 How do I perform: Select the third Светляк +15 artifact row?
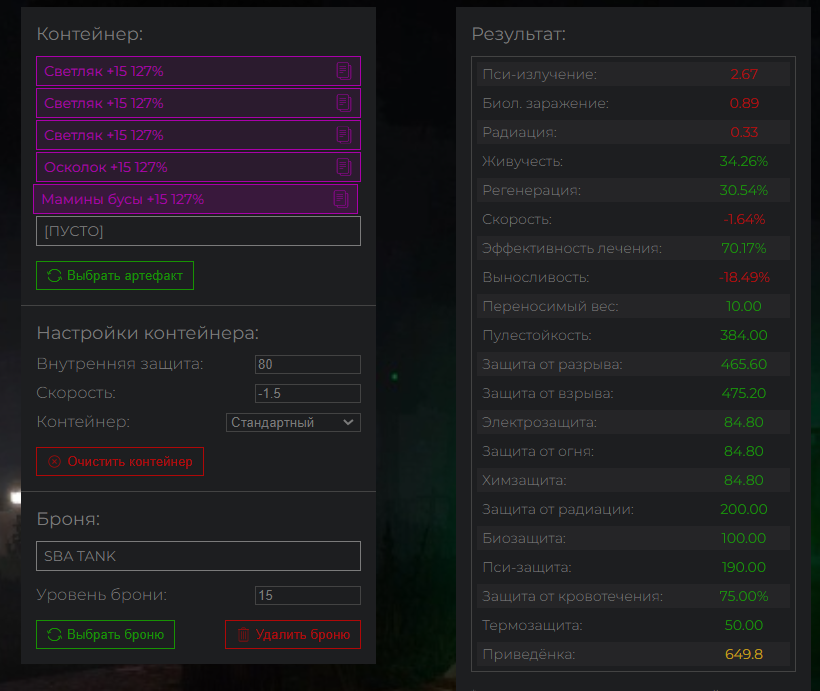click(180, 135)
